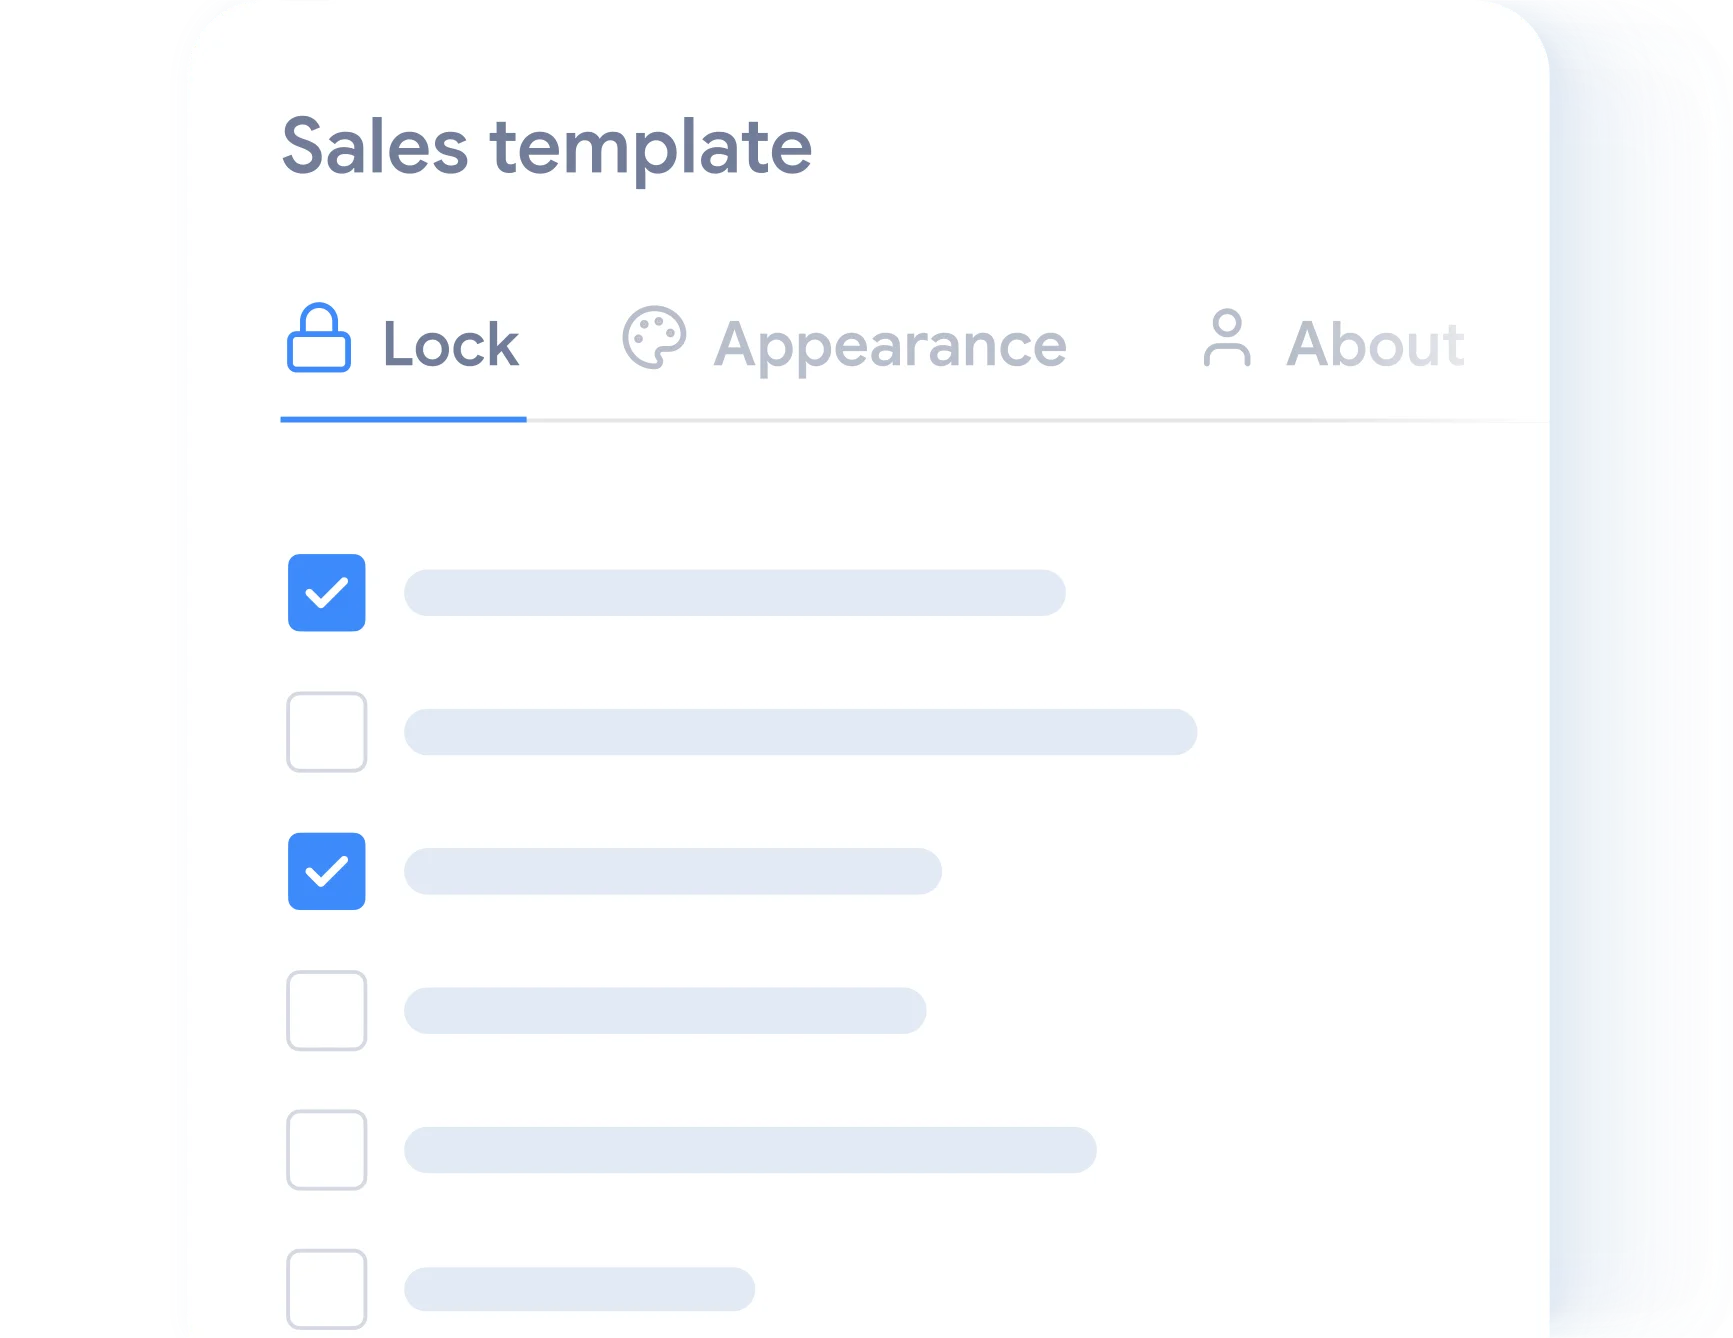Click the person silhouette icon
1733x1338 pixels.
pos(1227,338)
